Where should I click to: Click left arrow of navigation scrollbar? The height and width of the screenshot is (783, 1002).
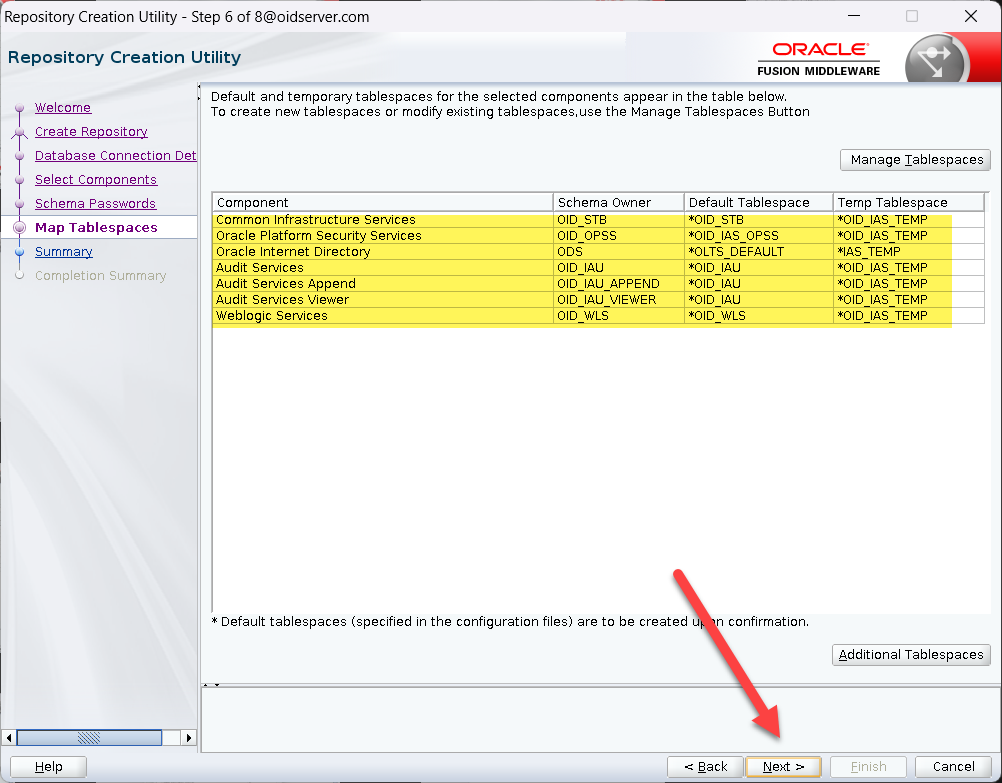click(x=9, y=738)
